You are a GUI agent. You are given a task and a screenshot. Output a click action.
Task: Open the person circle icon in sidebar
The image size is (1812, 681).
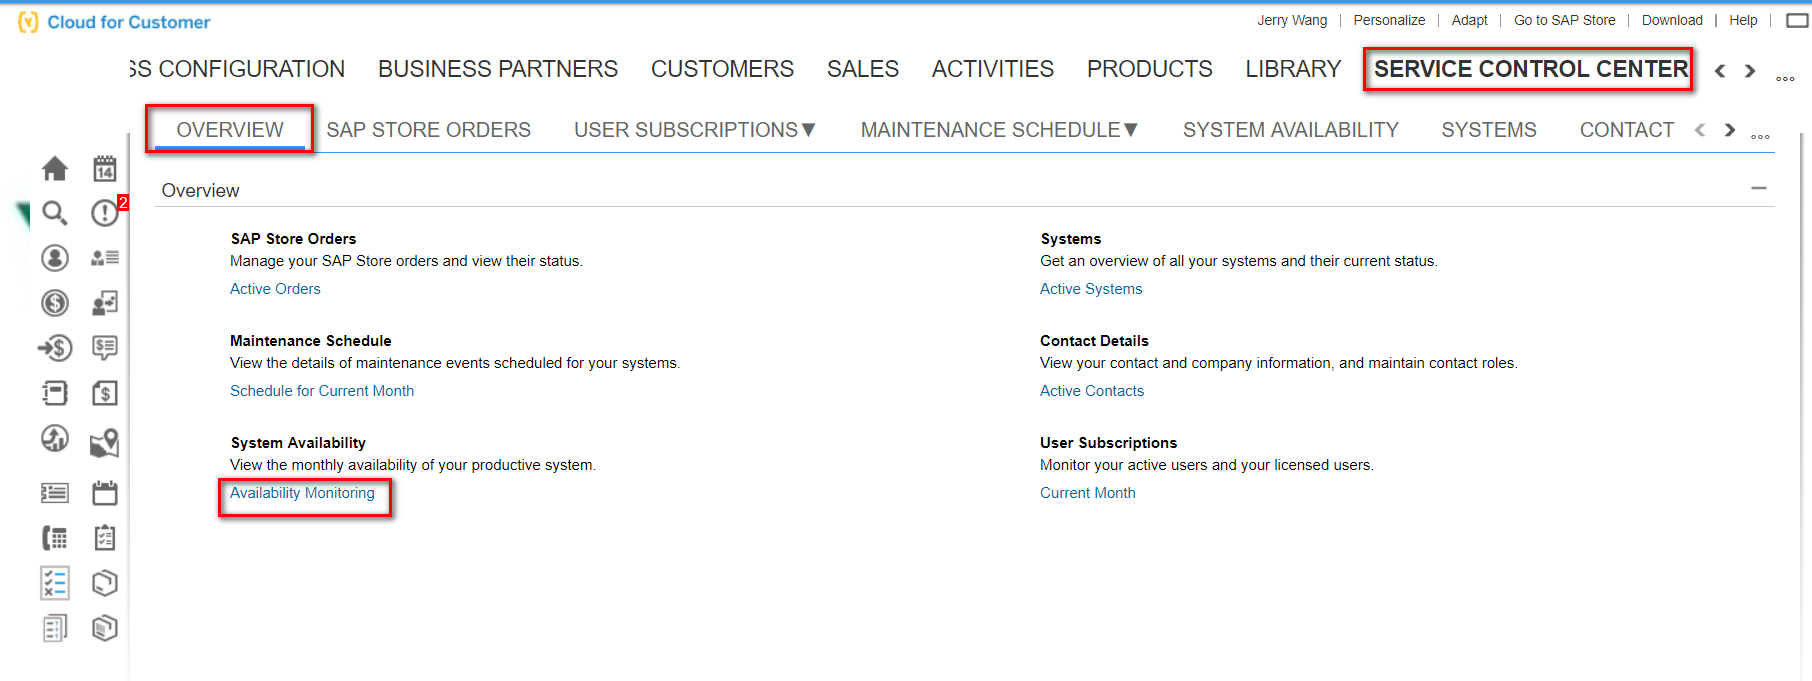pyautogui.click(x=55, y=258)
